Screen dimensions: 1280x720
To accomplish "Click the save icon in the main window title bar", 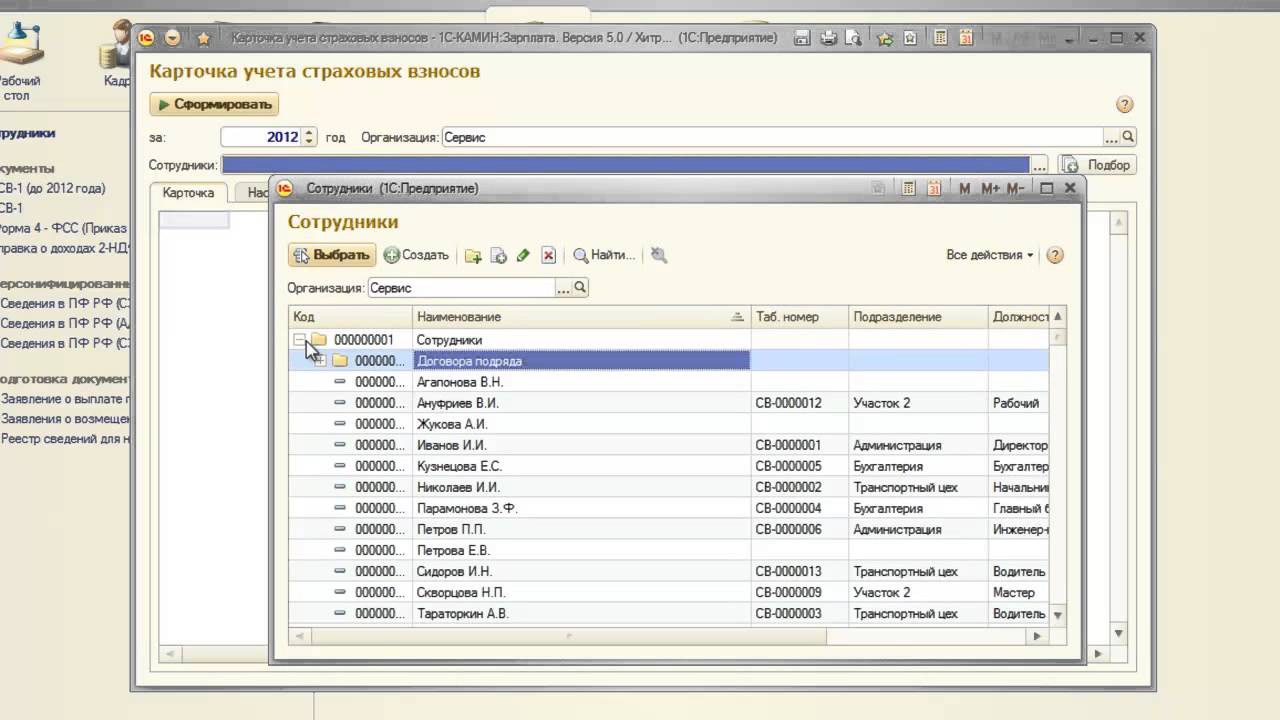I will pos(802,38).
